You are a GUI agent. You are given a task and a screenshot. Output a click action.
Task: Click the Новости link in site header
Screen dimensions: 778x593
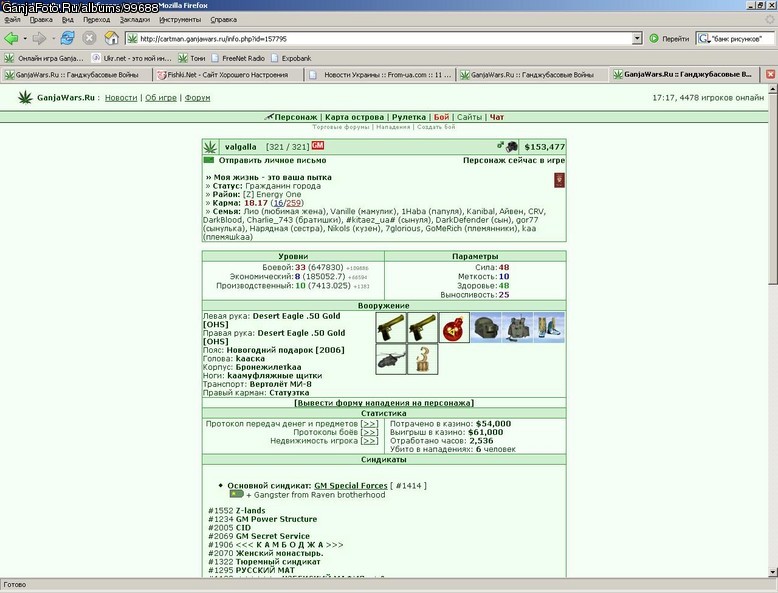pos(121,98)
